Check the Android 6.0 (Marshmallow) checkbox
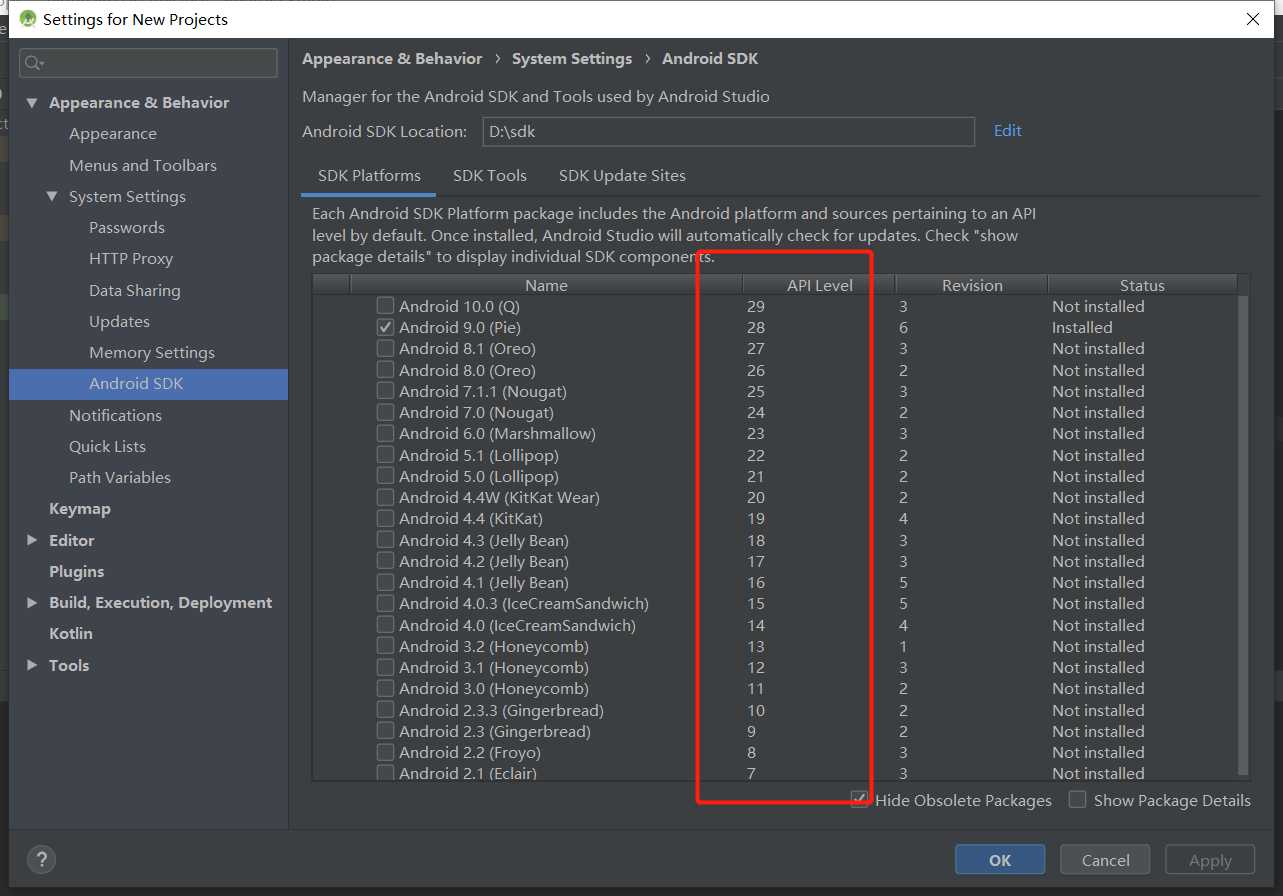 pyautogui.click(x=385, y=433)
